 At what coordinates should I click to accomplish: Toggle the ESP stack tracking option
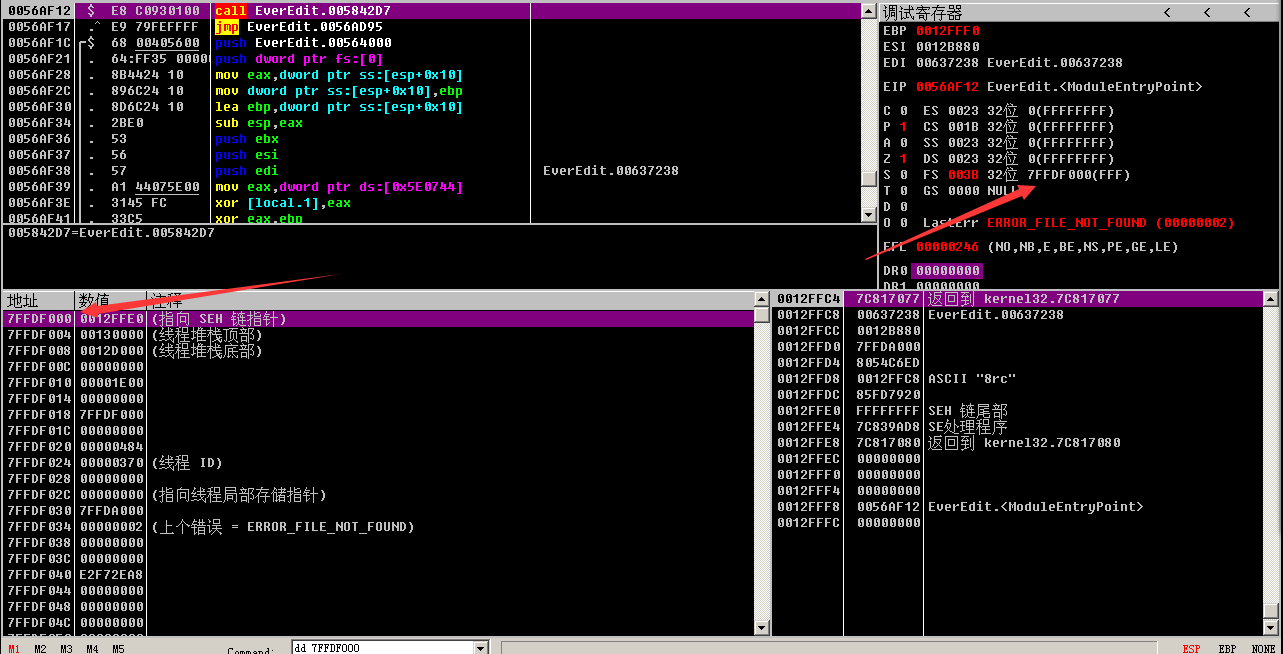coord(1191,648)
